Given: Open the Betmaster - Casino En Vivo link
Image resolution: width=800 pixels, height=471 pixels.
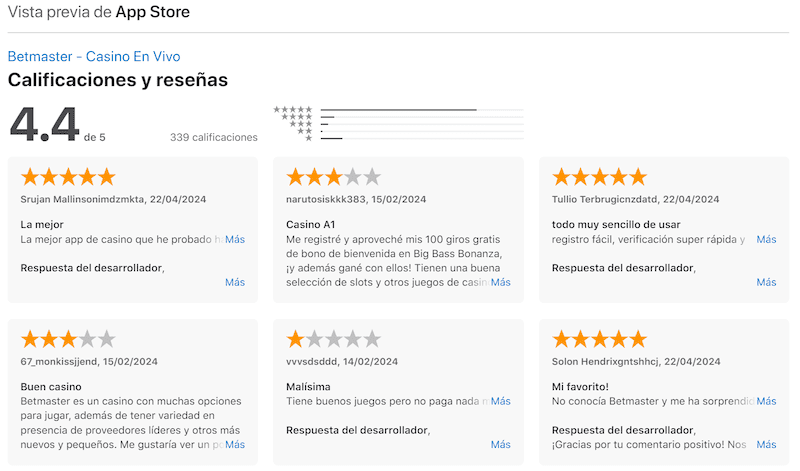Looking at the screenshot, I should coord(94,57).
